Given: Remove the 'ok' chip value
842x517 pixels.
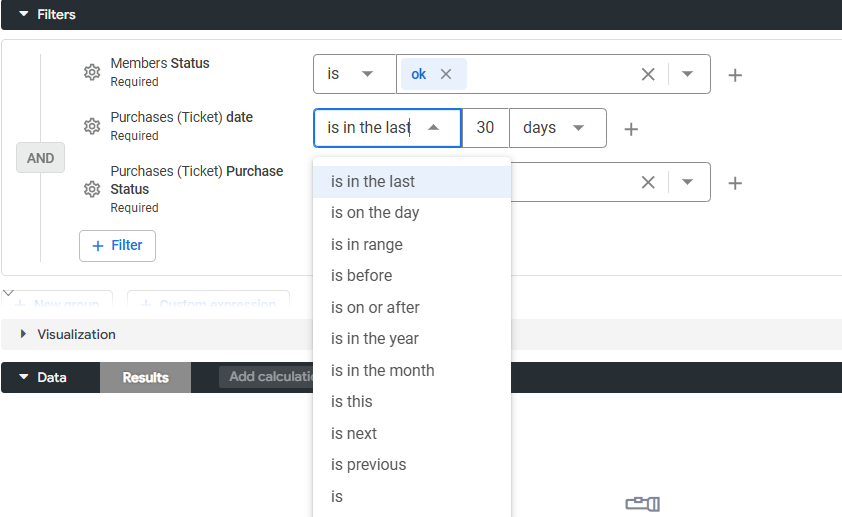Looking at the screenshot, I should [x=446, y=74].
